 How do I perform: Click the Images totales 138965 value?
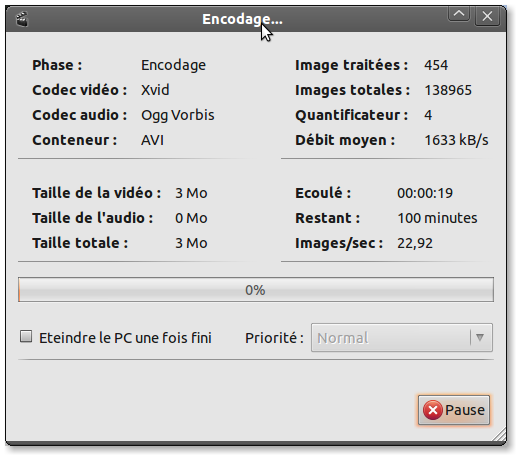point(448,90)
